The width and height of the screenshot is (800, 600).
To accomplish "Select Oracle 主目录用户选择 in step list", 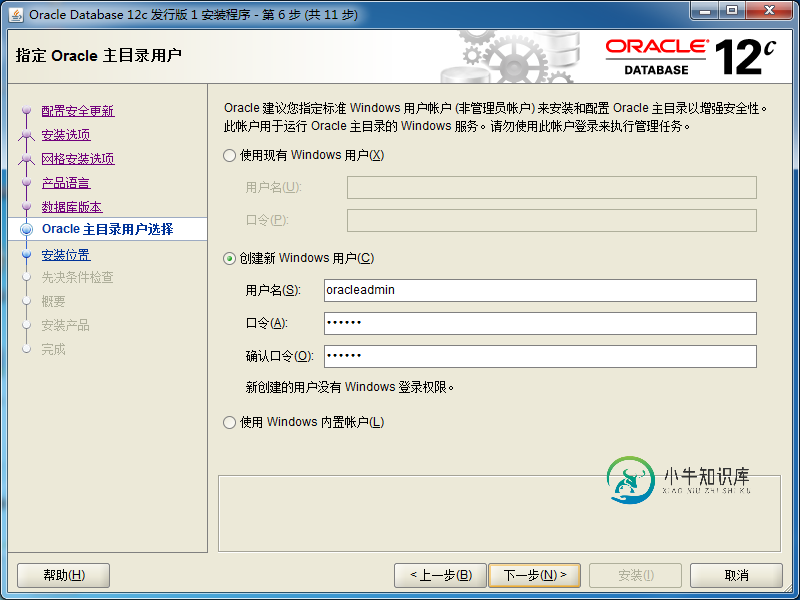I will click(108, 229).
